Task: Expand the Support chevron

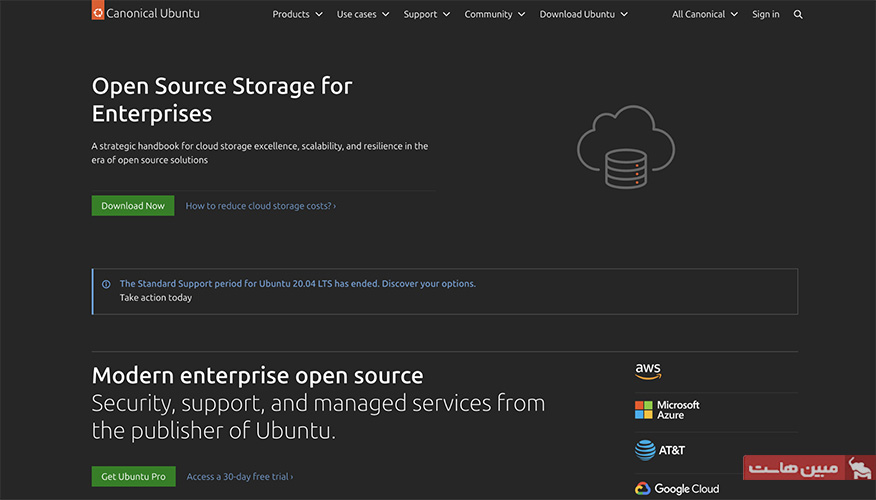Action: coord(446,15)
